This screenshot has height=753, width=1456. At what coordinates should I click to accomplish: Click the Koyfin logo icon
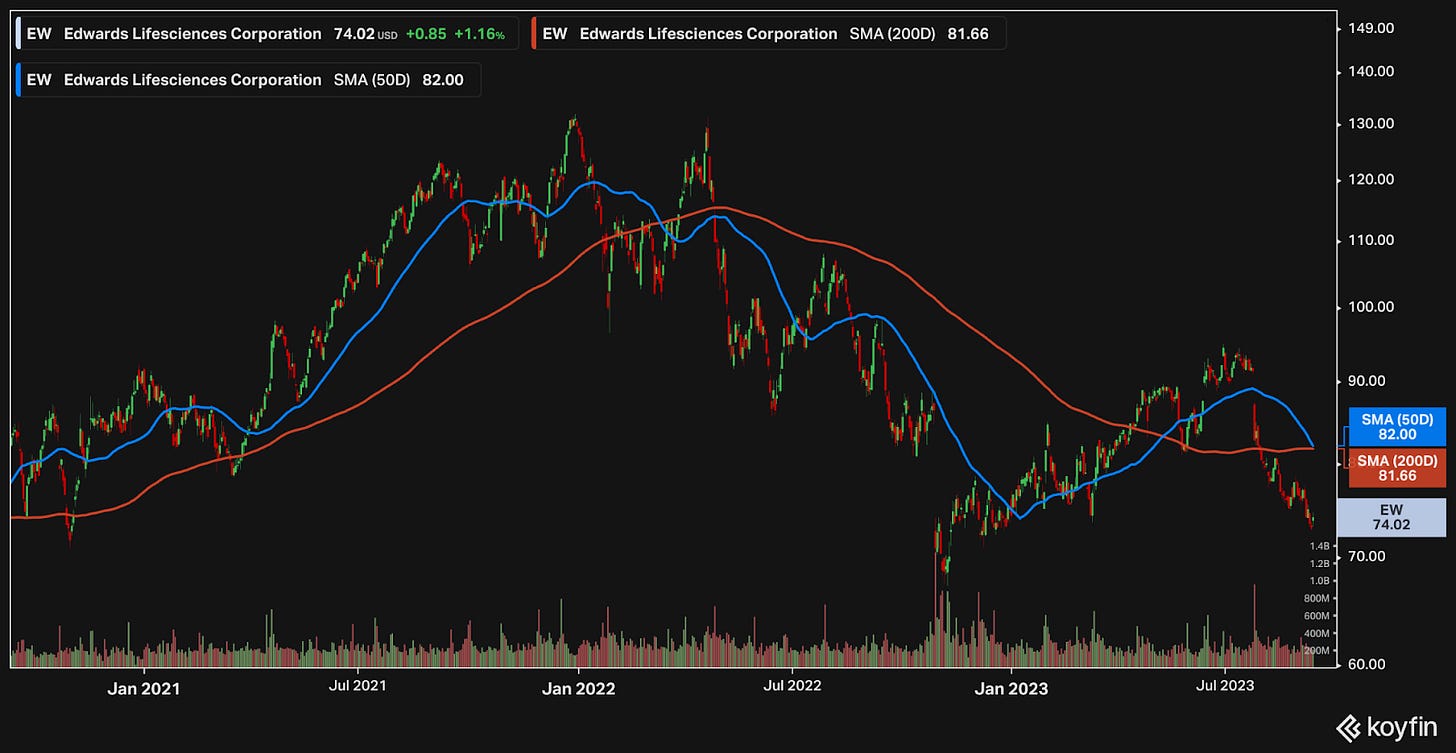1349,727
